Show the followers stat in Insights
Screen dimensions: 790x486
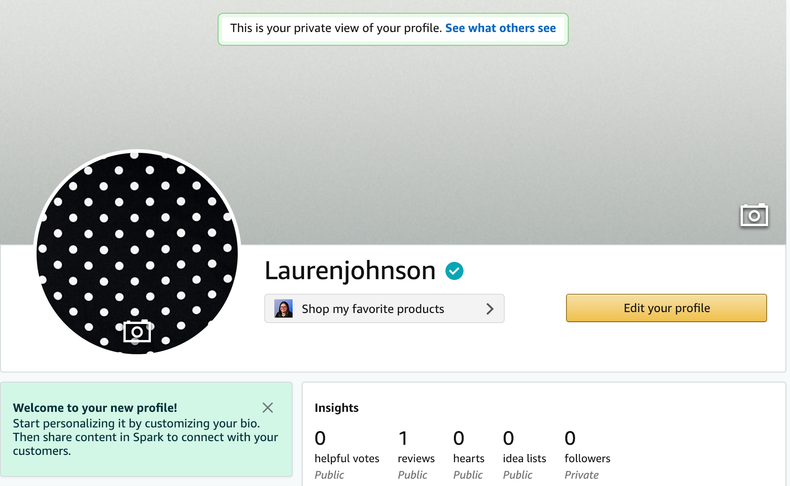click(x=570, y=439)
